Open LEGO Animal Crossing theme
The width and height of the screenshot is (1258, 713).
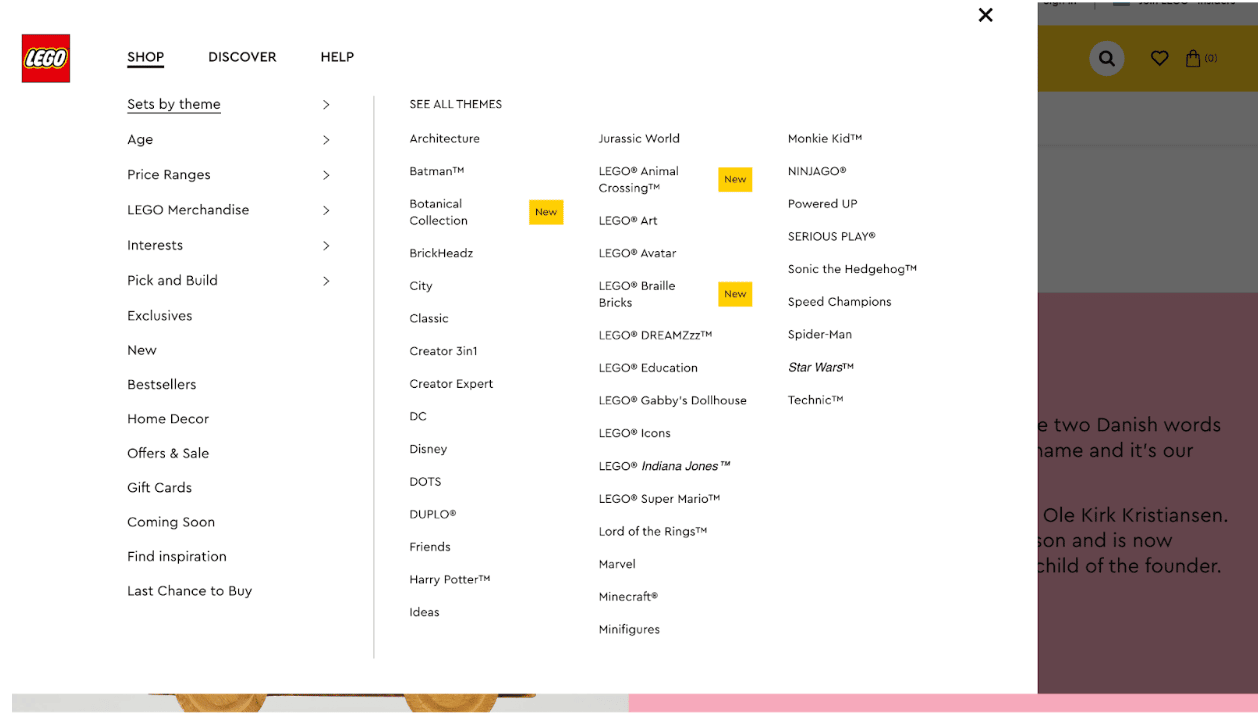coord(638,180)
